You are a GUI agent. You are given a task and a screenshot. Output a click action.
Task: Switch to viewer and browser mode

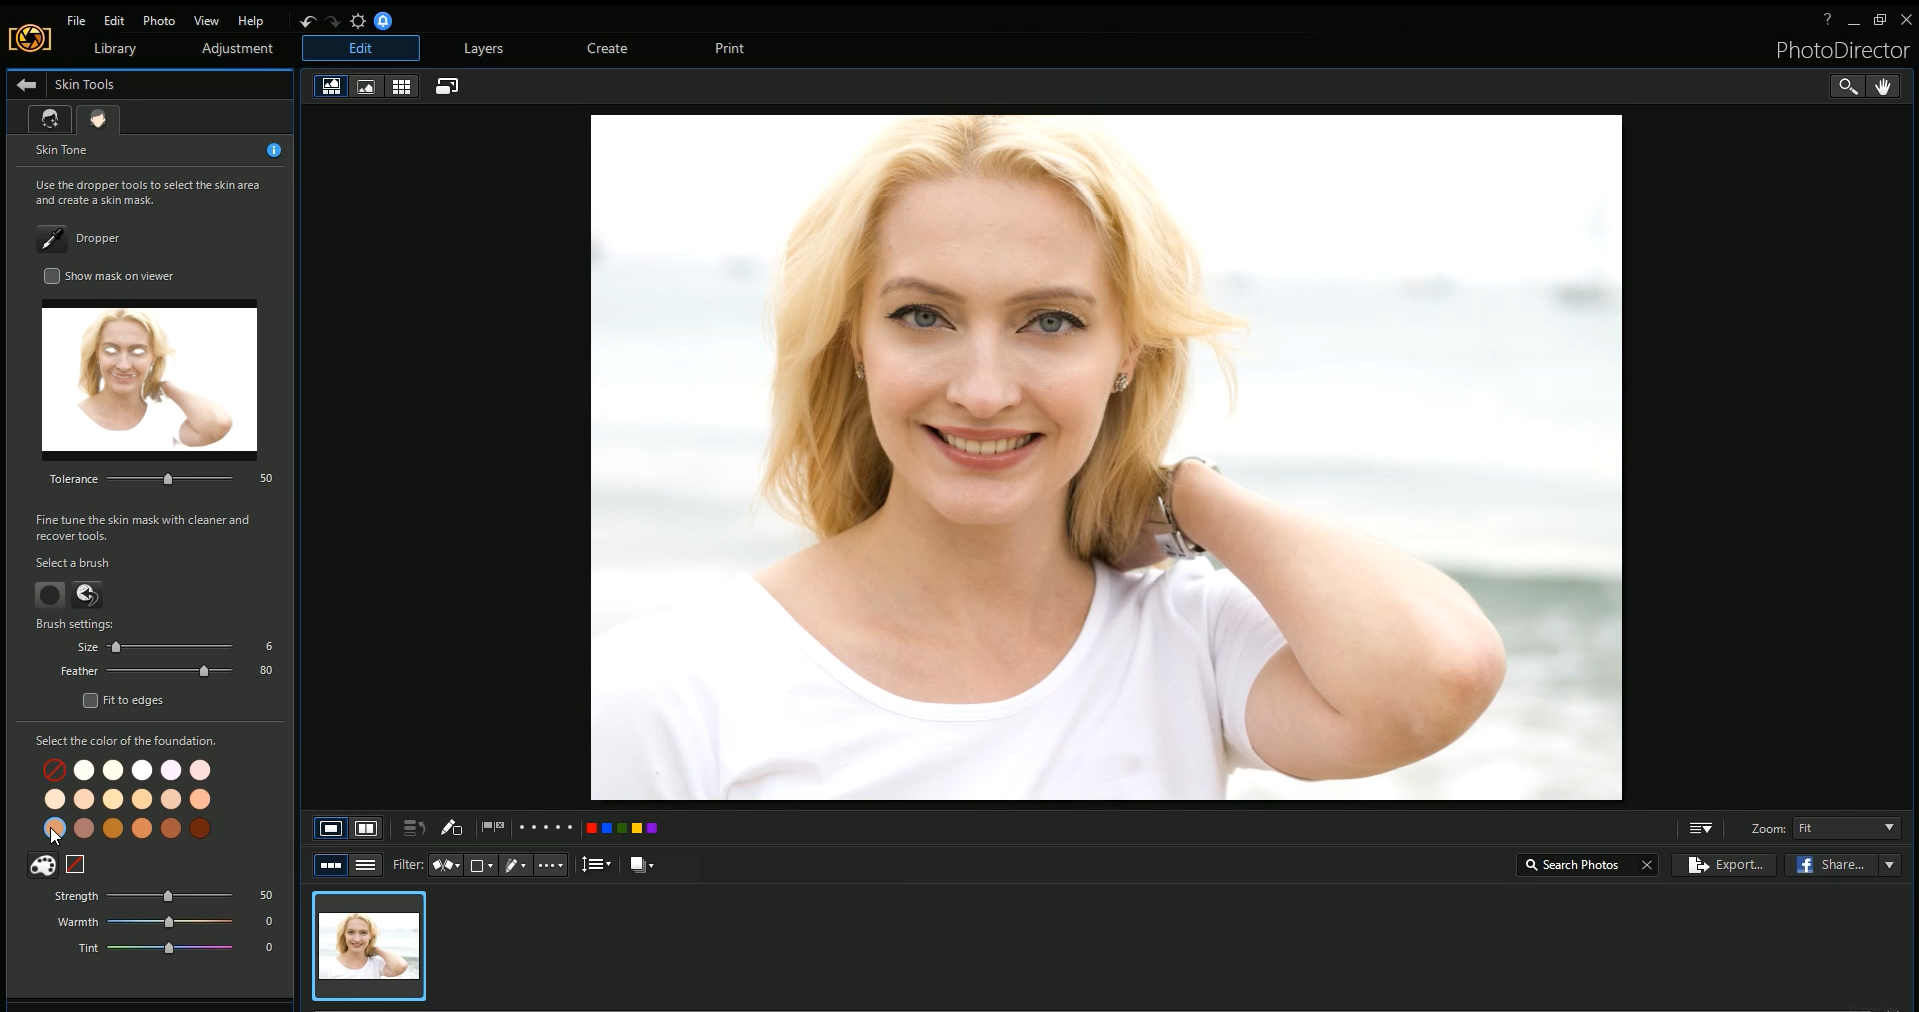(331, 87)
